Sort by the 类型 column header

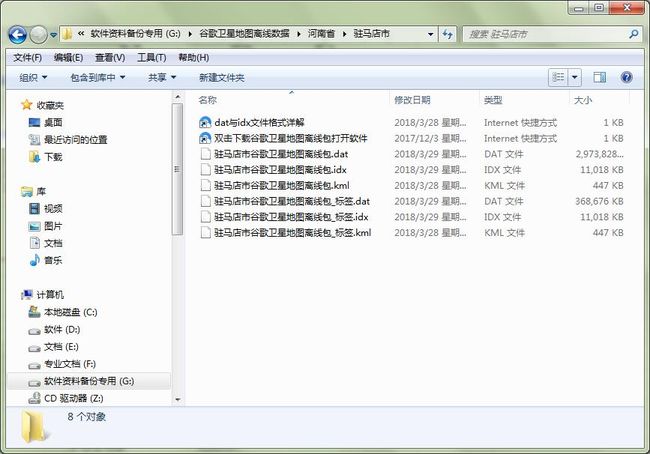click(x=493, y=100)
